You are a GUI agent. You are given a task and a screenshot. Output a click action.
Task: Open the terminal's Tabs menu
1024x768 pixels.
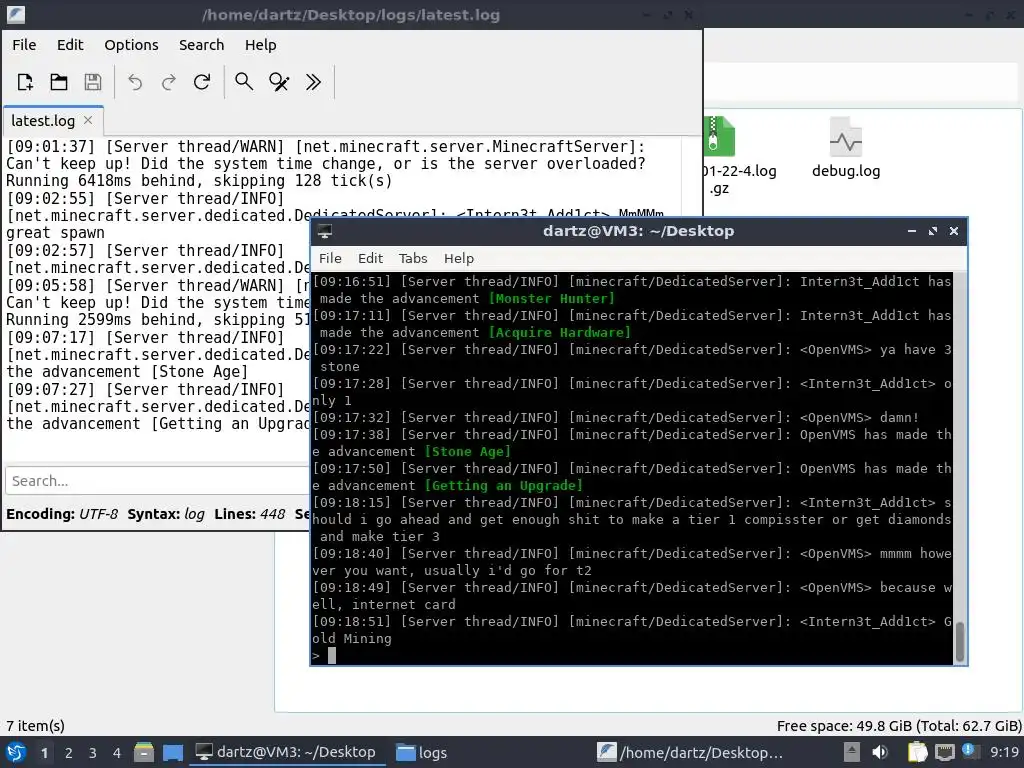click(x=413, y=258)
